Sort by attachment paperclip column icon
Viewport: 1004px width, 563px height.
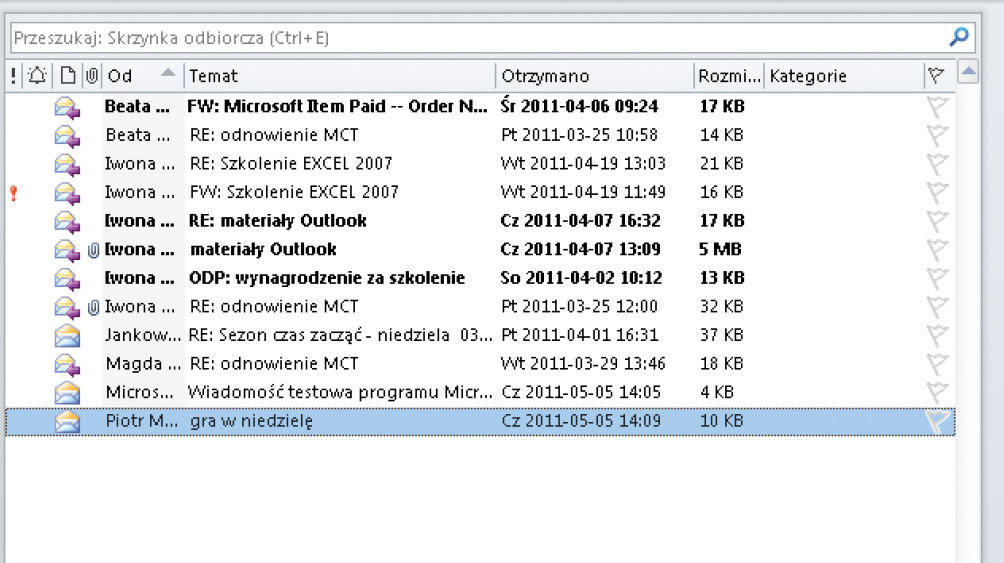click(91, 76)
